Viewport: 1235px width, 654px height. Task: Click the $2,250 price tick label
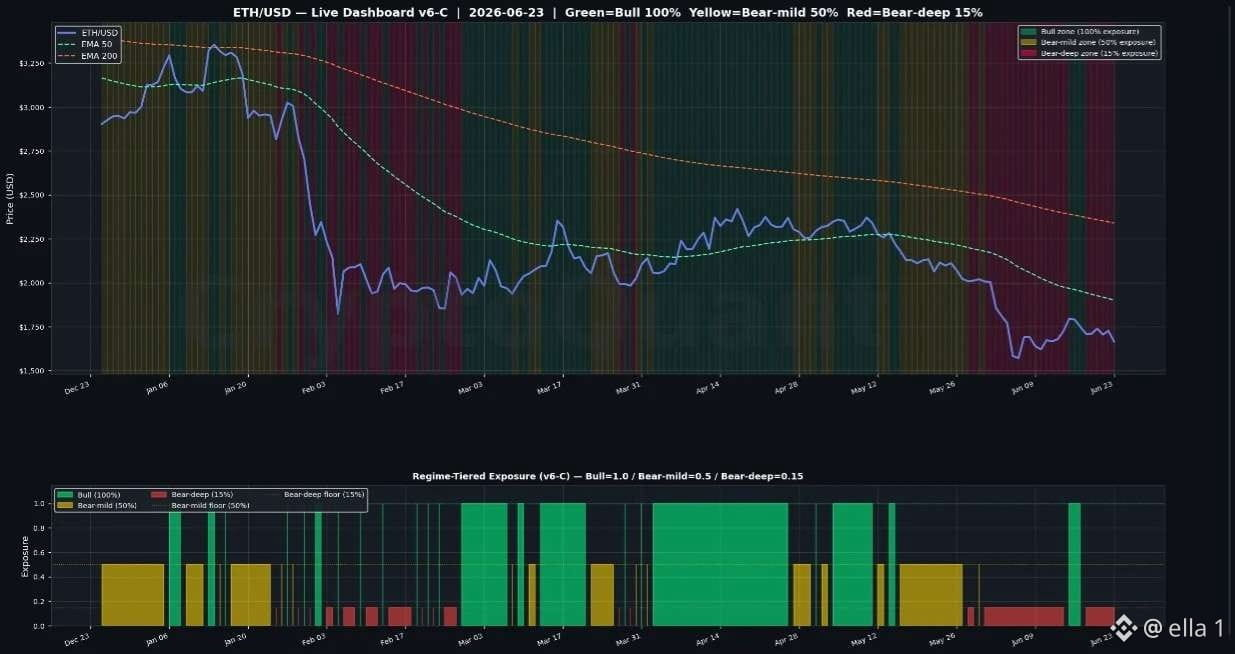click(x=32, y=239)
